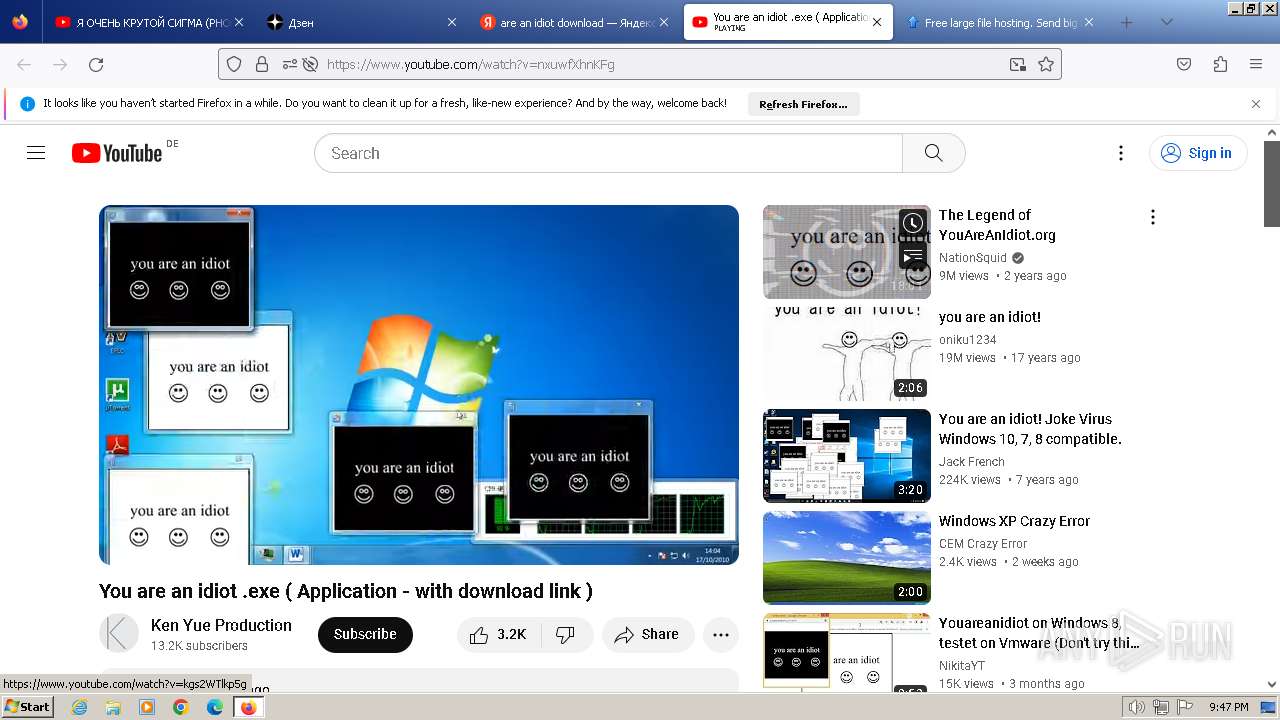Viewport: 1280px width, 720px height.
Task: Launch Google Chrome from taskbar
Action: tap(181, 707)
